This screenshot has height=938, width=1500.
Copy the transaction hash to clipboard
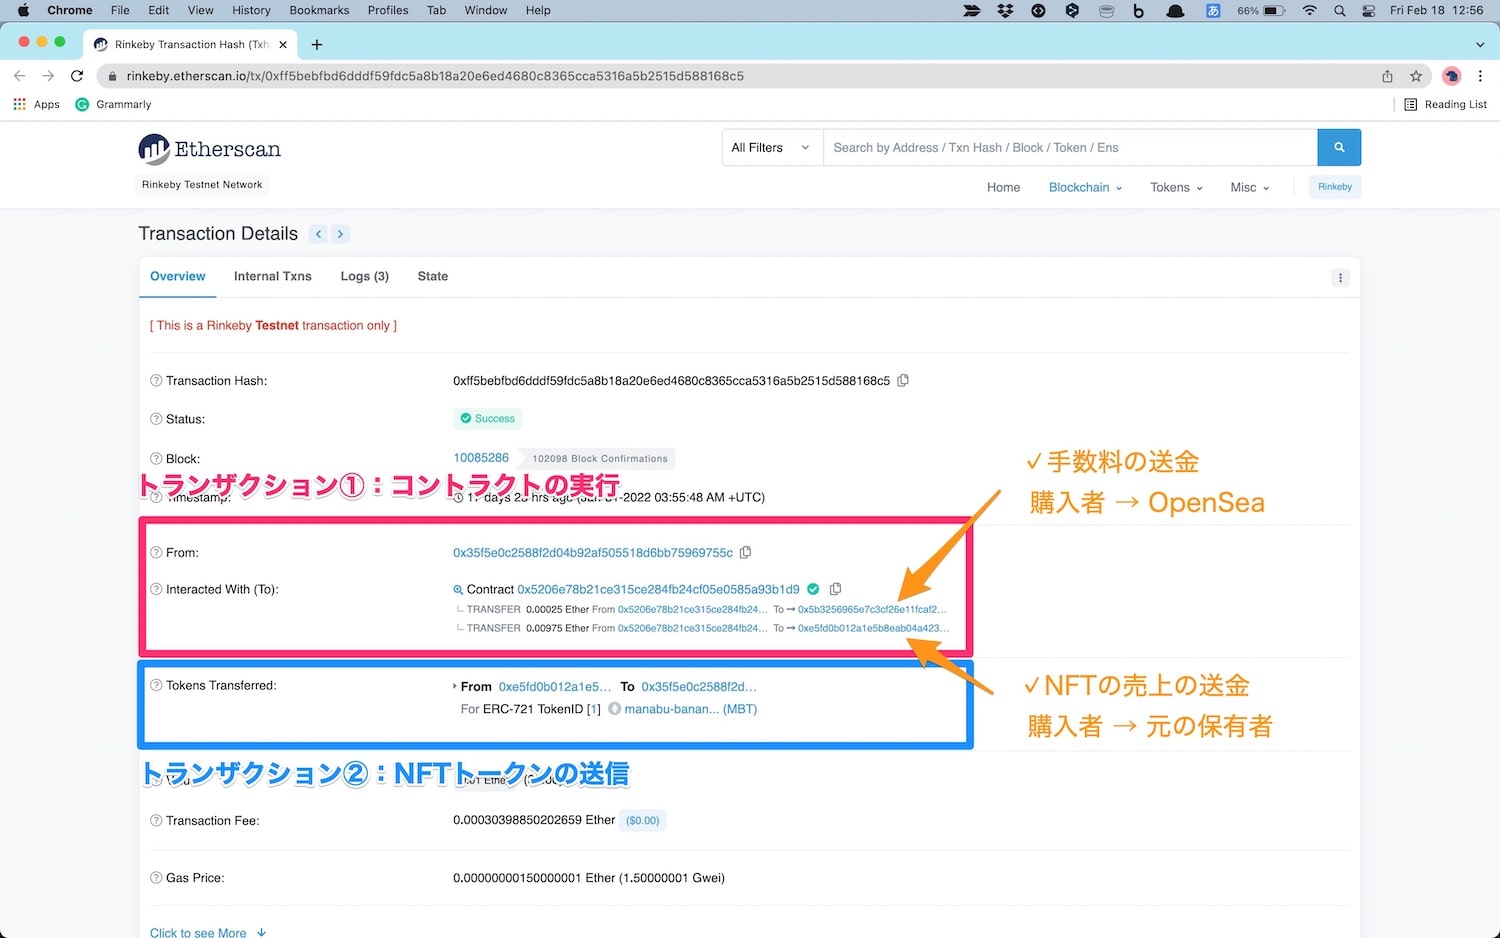click(x=903, y=381)
